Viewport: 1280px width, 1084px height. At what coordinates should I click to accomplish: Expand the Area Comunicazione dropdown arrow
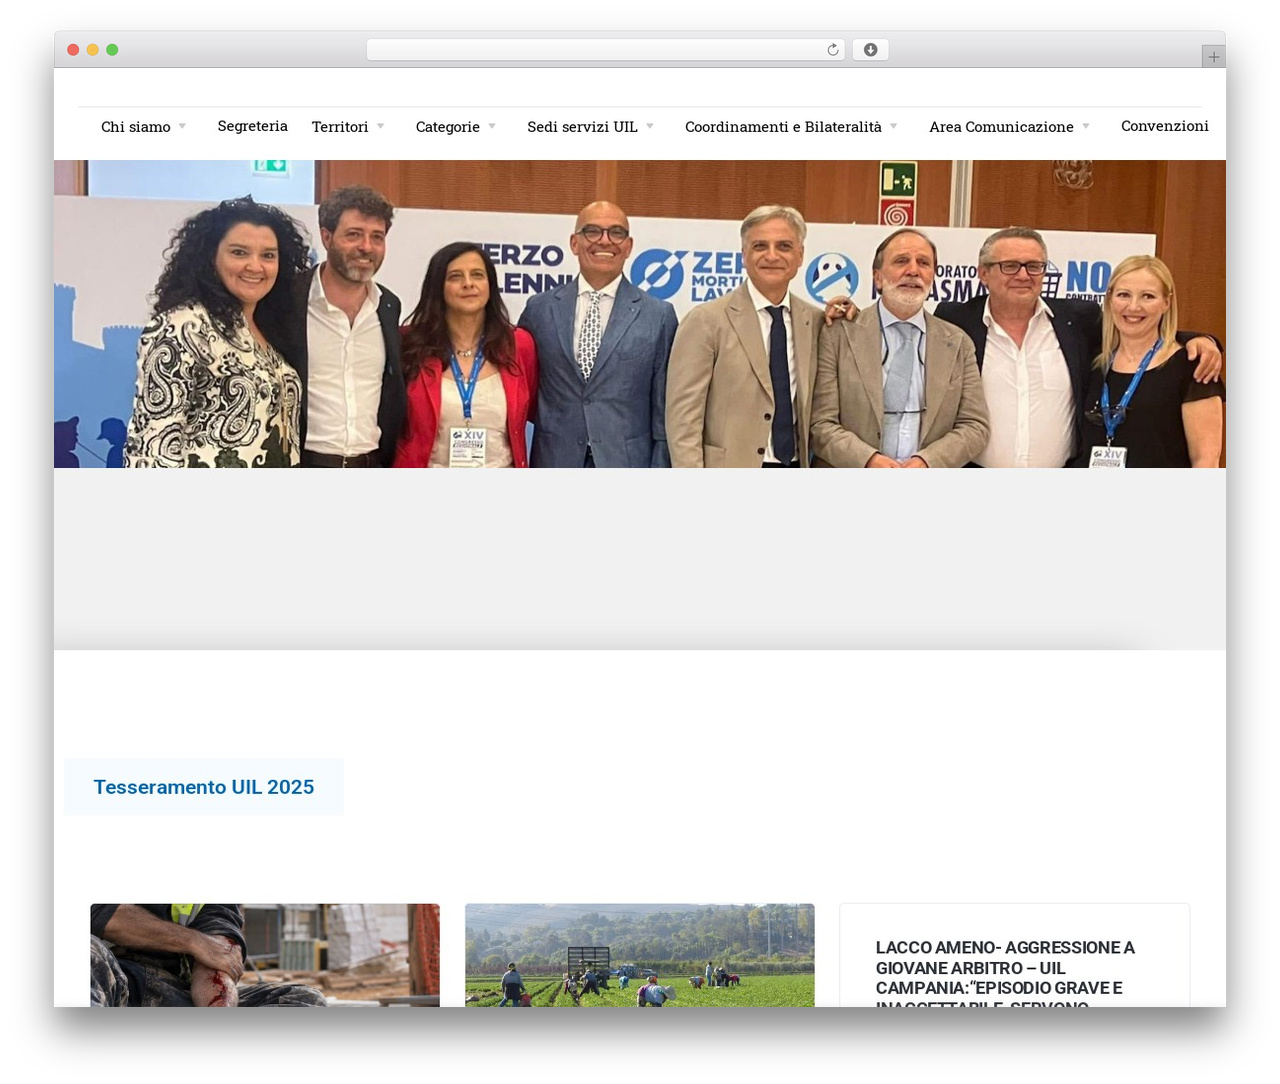[1086, 126]
